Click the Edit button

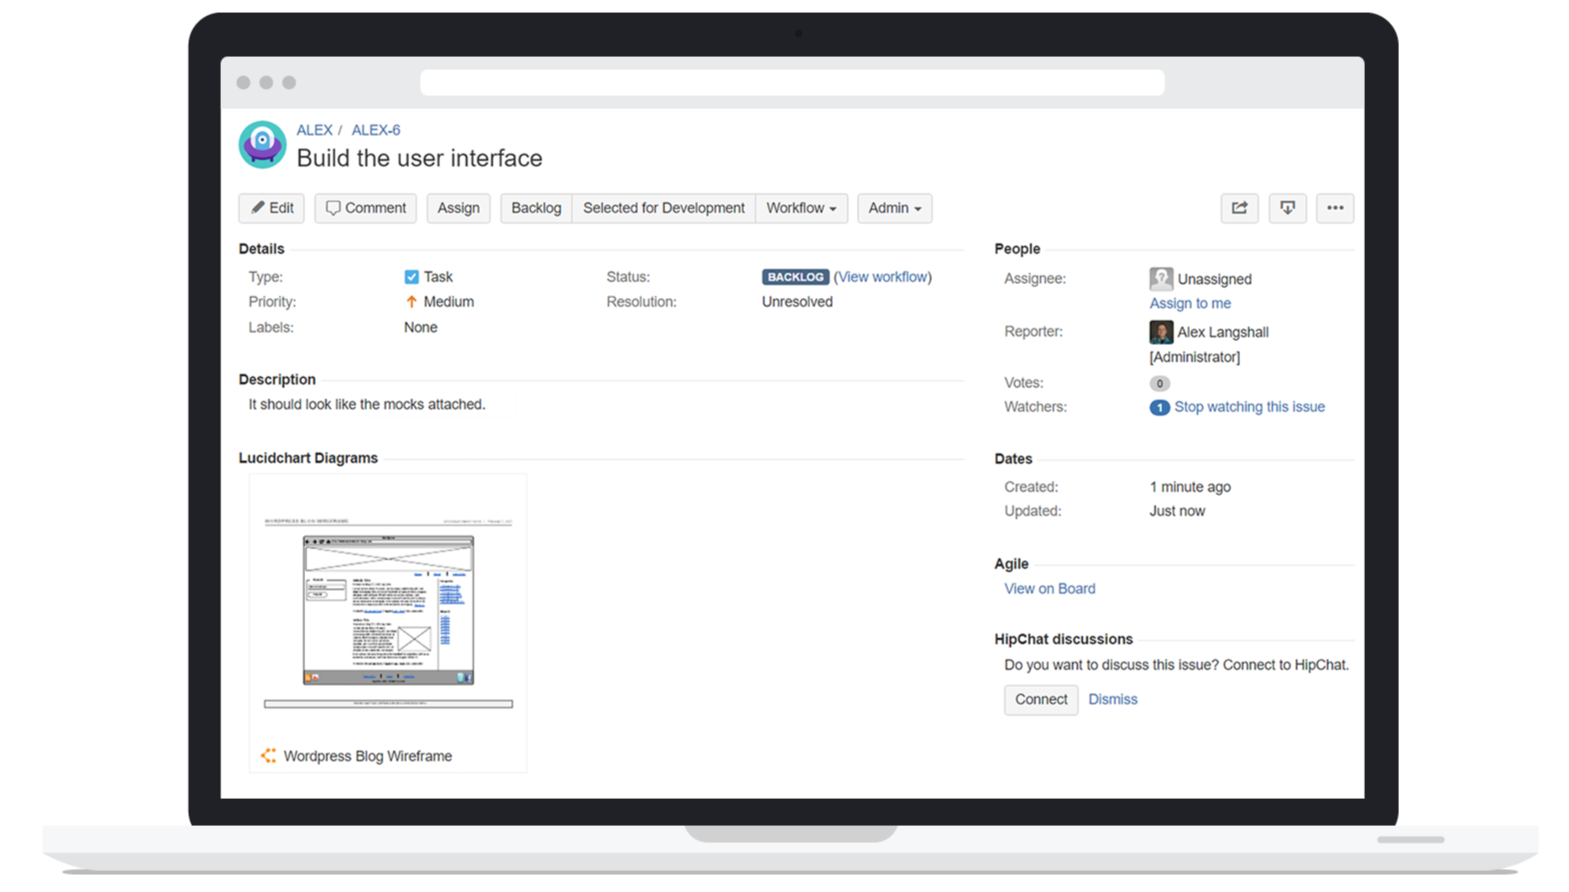(272, 208)
